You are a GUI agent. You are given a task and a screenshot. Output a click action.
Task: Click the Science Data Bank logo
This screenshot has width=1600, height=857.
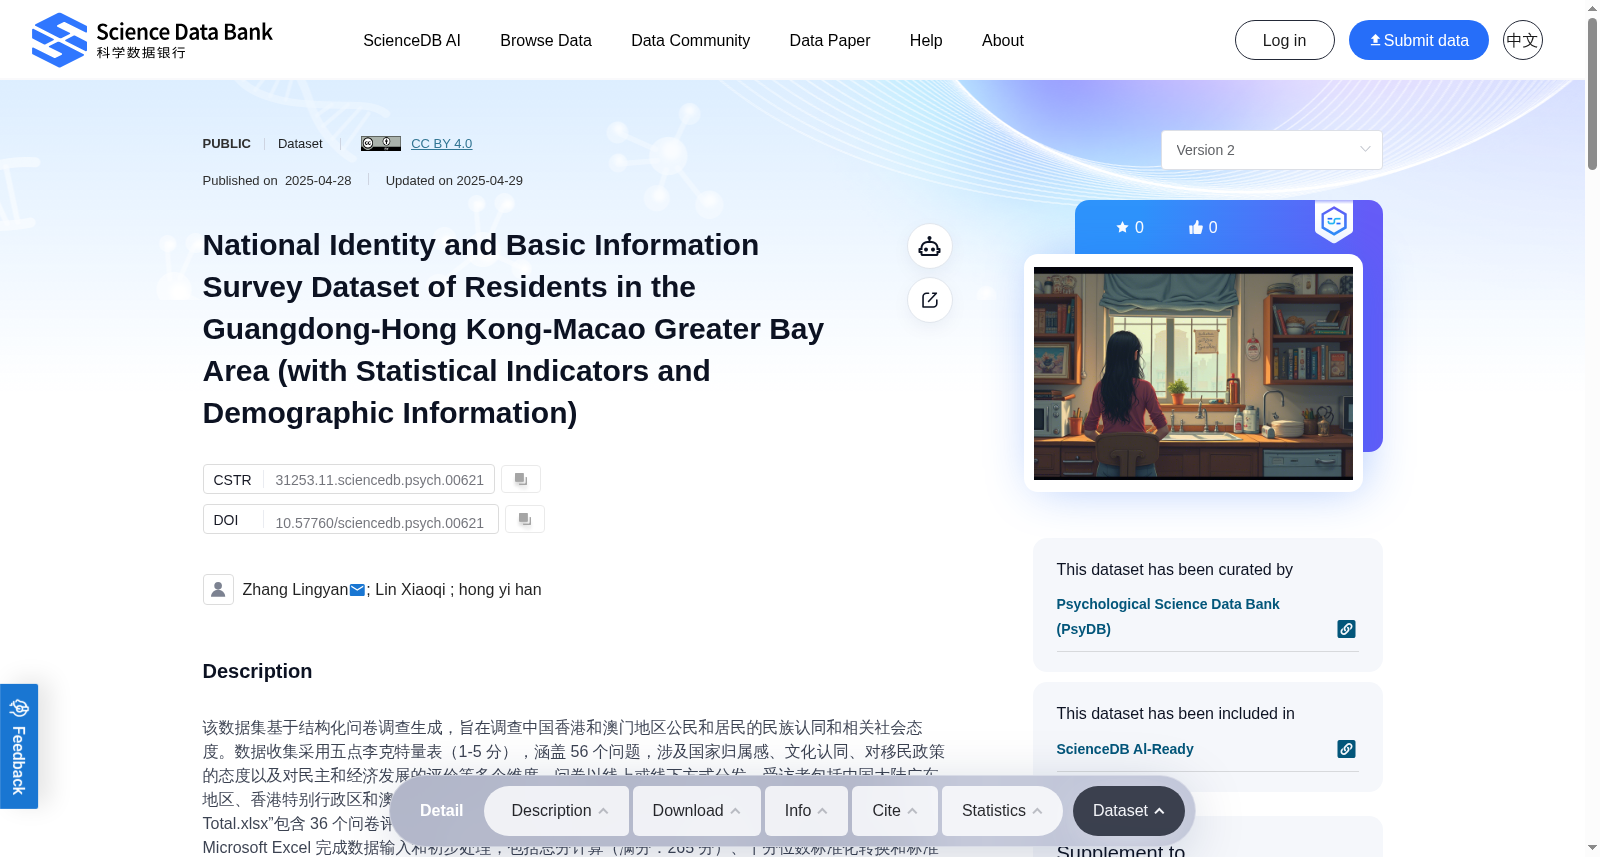click(x=152, y=40)
